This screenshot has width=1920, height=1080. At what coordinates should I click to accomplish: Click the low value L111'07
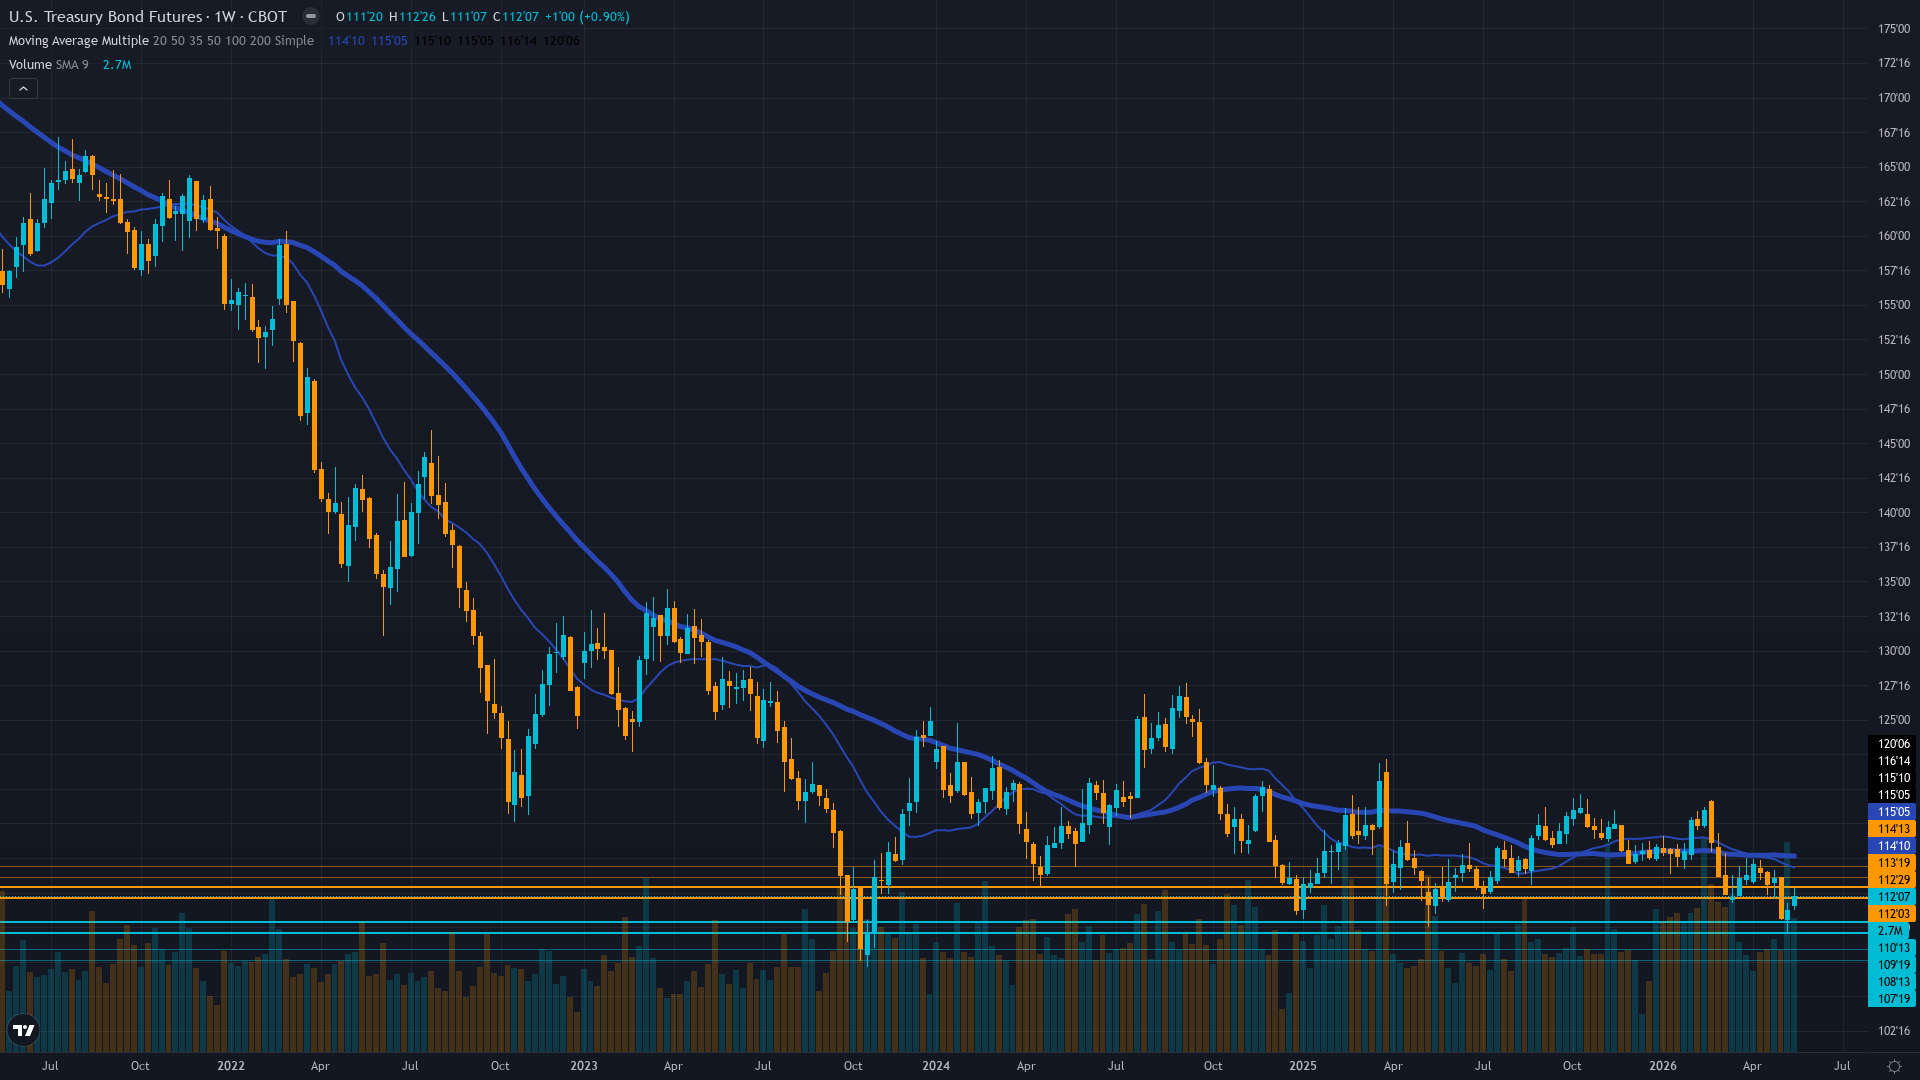pyautogui.click(x=464, y=17)
